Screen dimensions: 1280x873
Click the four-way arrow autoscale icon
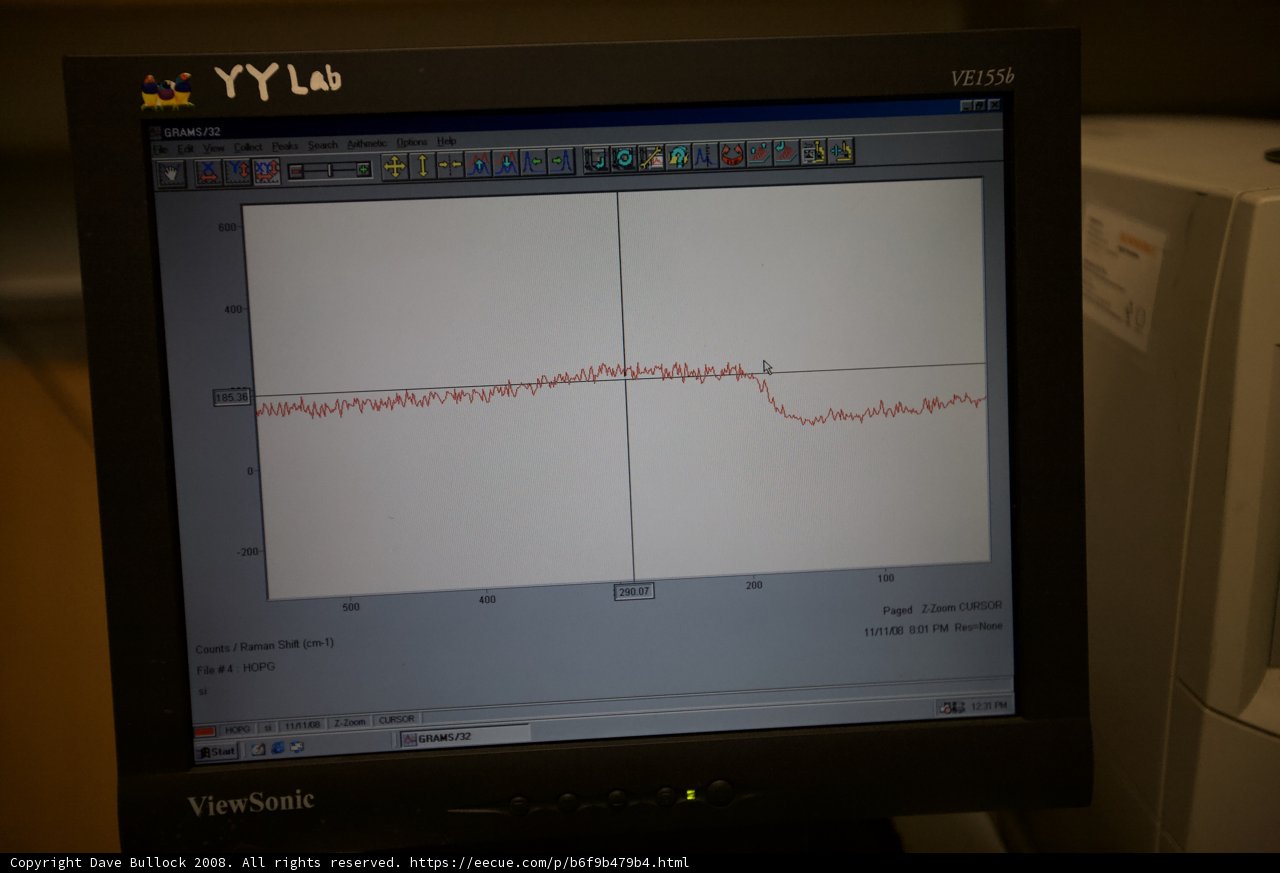[395, 166]
